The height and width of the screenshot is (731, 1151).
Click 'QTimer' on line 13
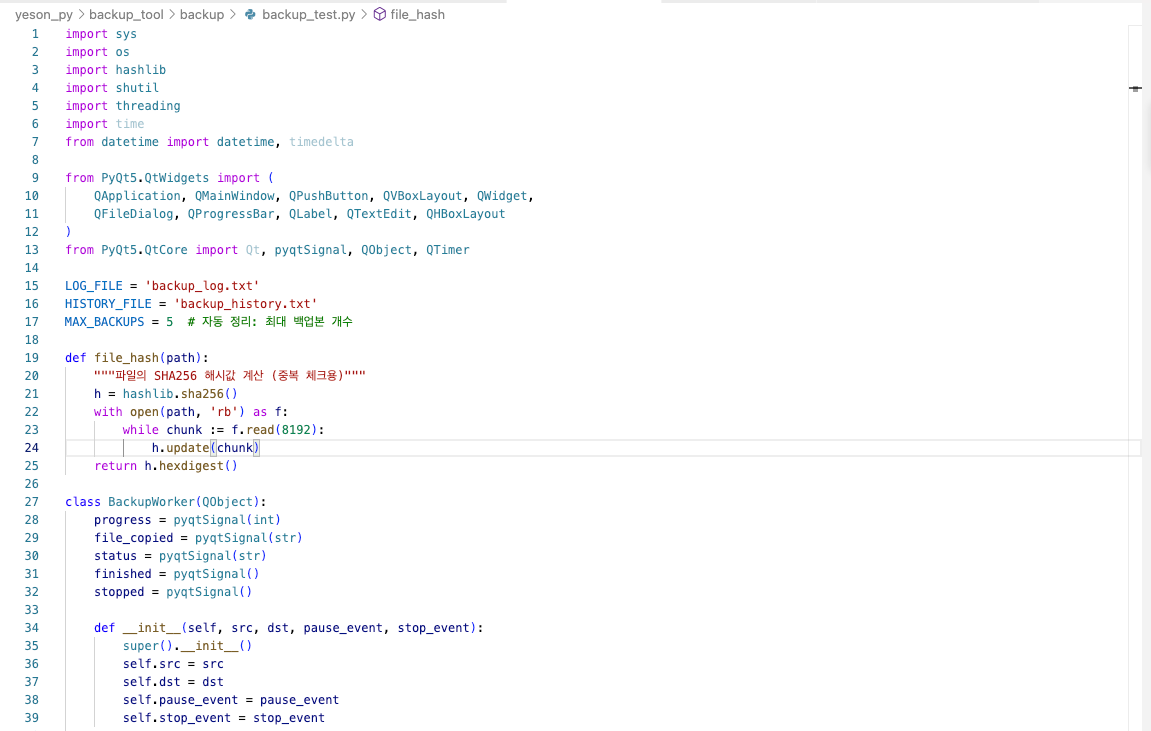click(x=448, y=250)
